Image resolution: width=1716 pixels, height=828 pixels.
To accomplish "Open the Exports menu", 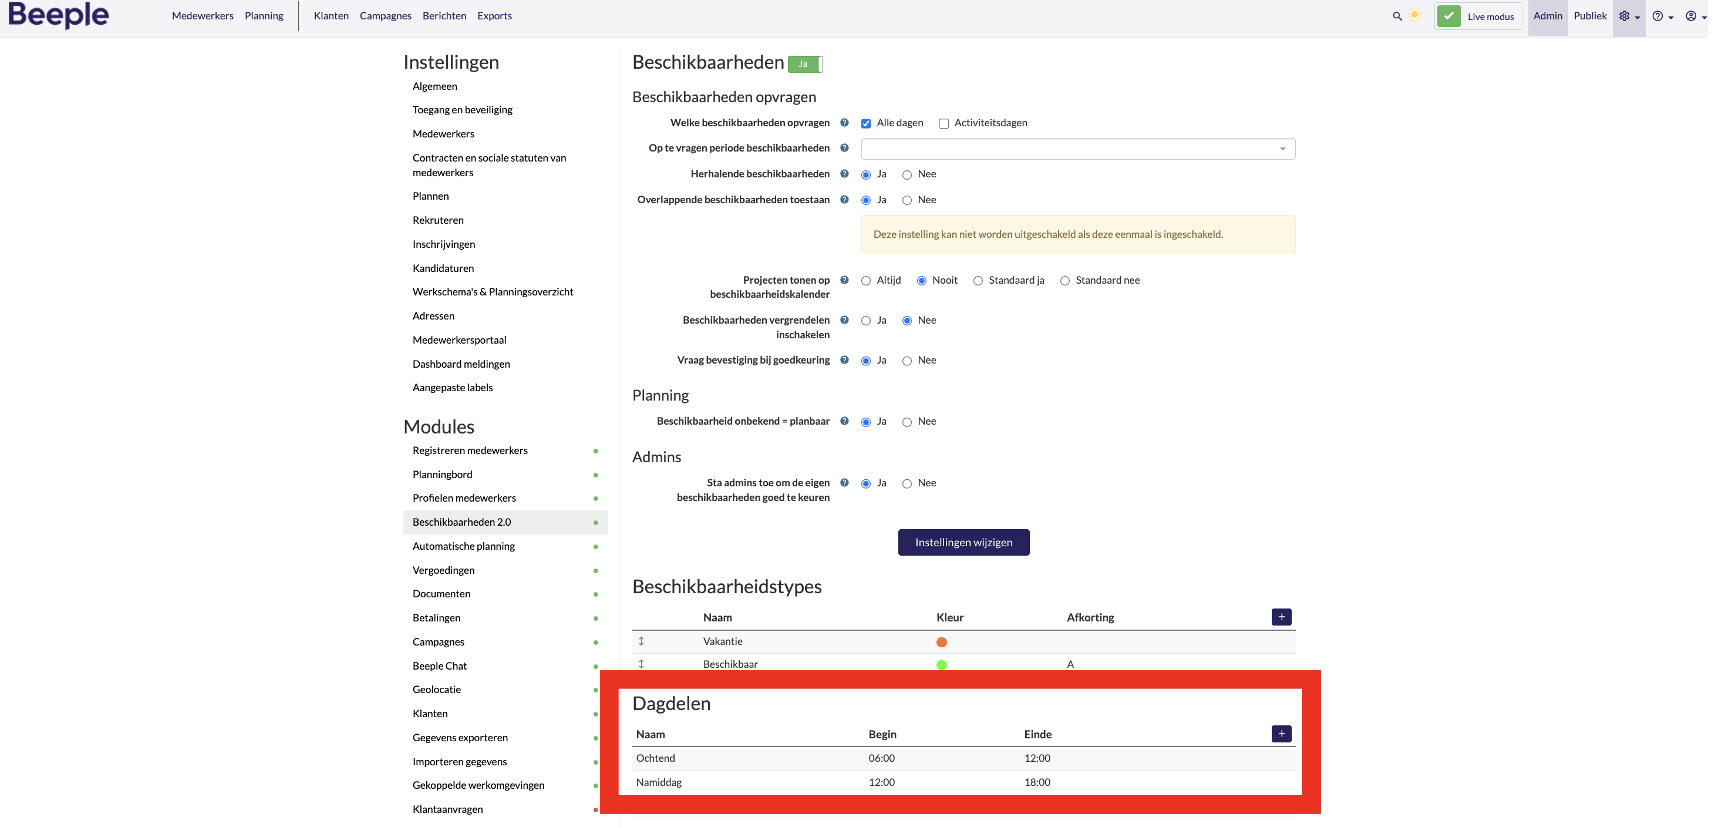I will pyautogui.click(x=494, y=16).
